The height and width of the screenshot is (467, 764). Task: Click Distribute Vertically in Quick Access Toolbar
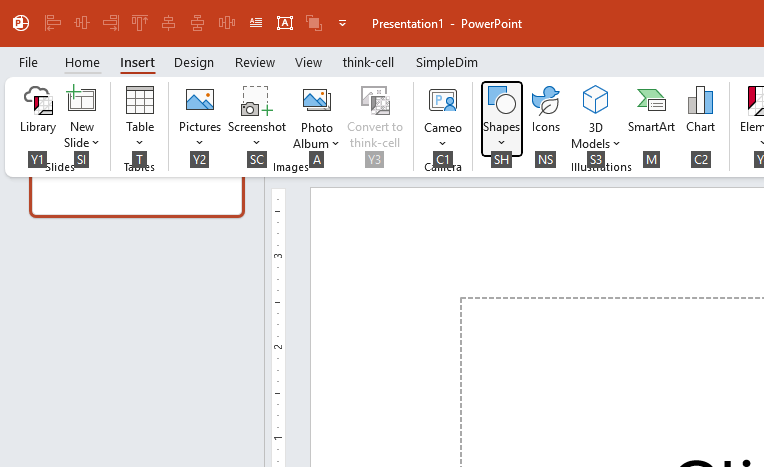tap(197, 23)
